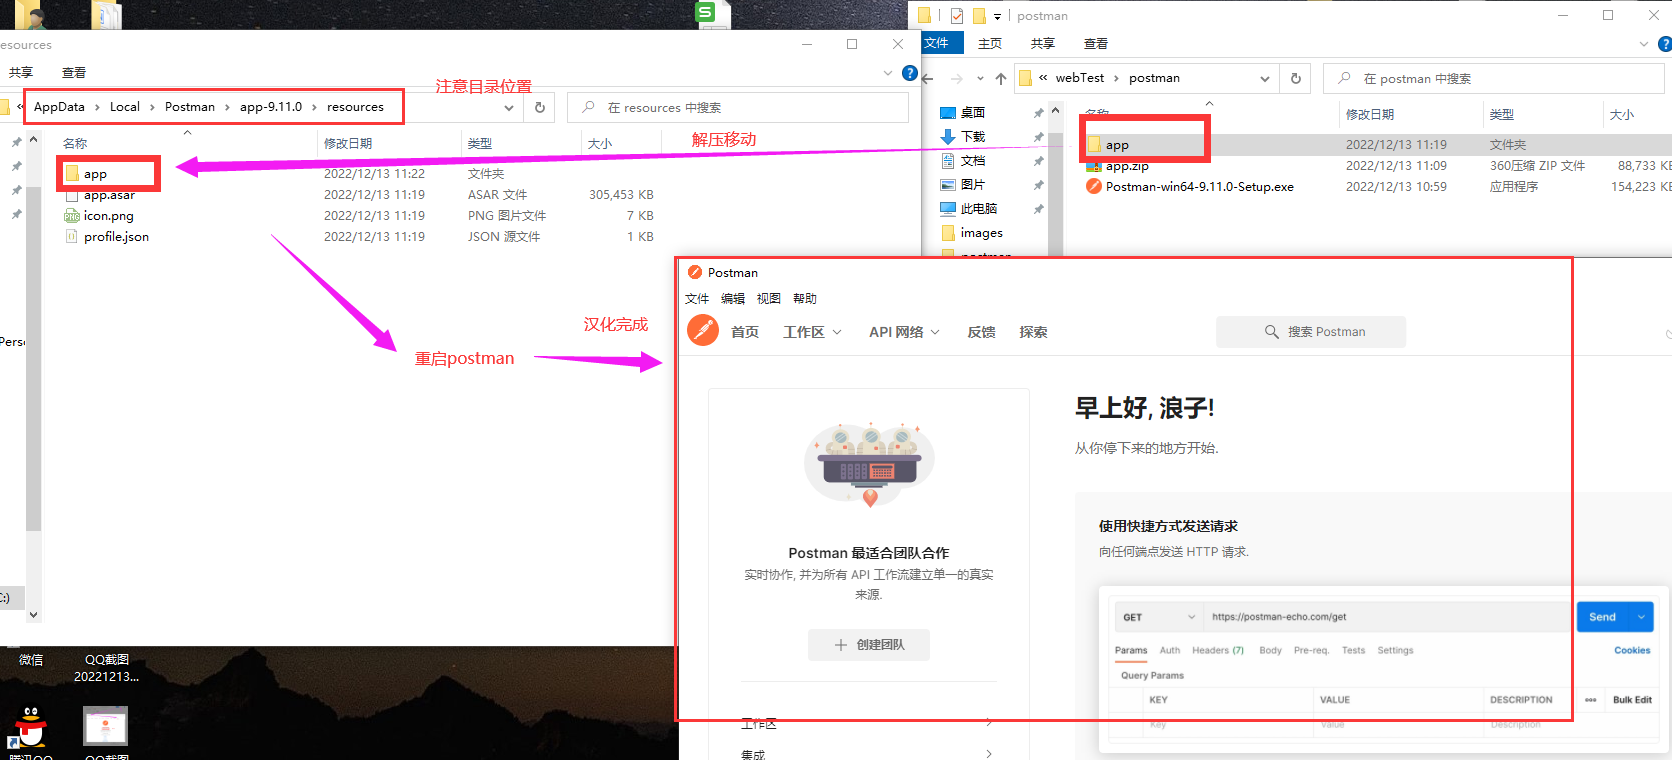This screenshot has width=1672, height=760.
Task: Open address history dropdown in postman window
Action: 1265,79
